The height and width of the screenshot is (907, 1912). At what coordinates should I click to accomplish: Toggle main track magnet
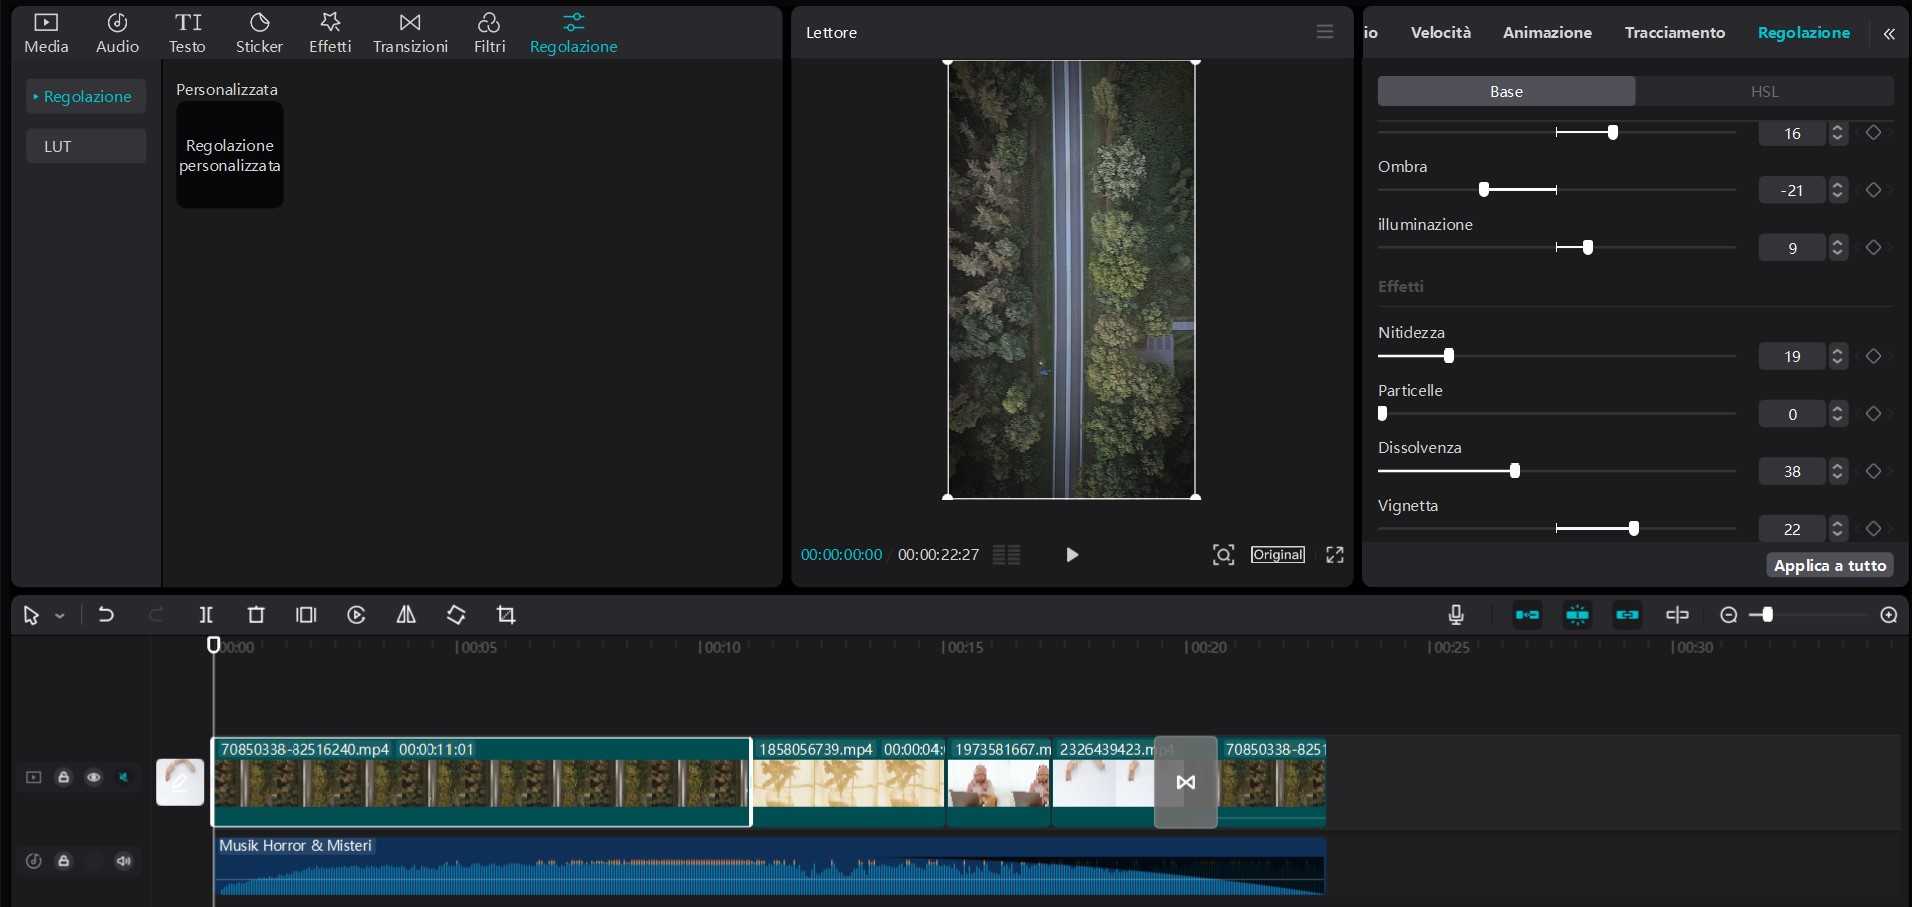[x=1527, y=615]
